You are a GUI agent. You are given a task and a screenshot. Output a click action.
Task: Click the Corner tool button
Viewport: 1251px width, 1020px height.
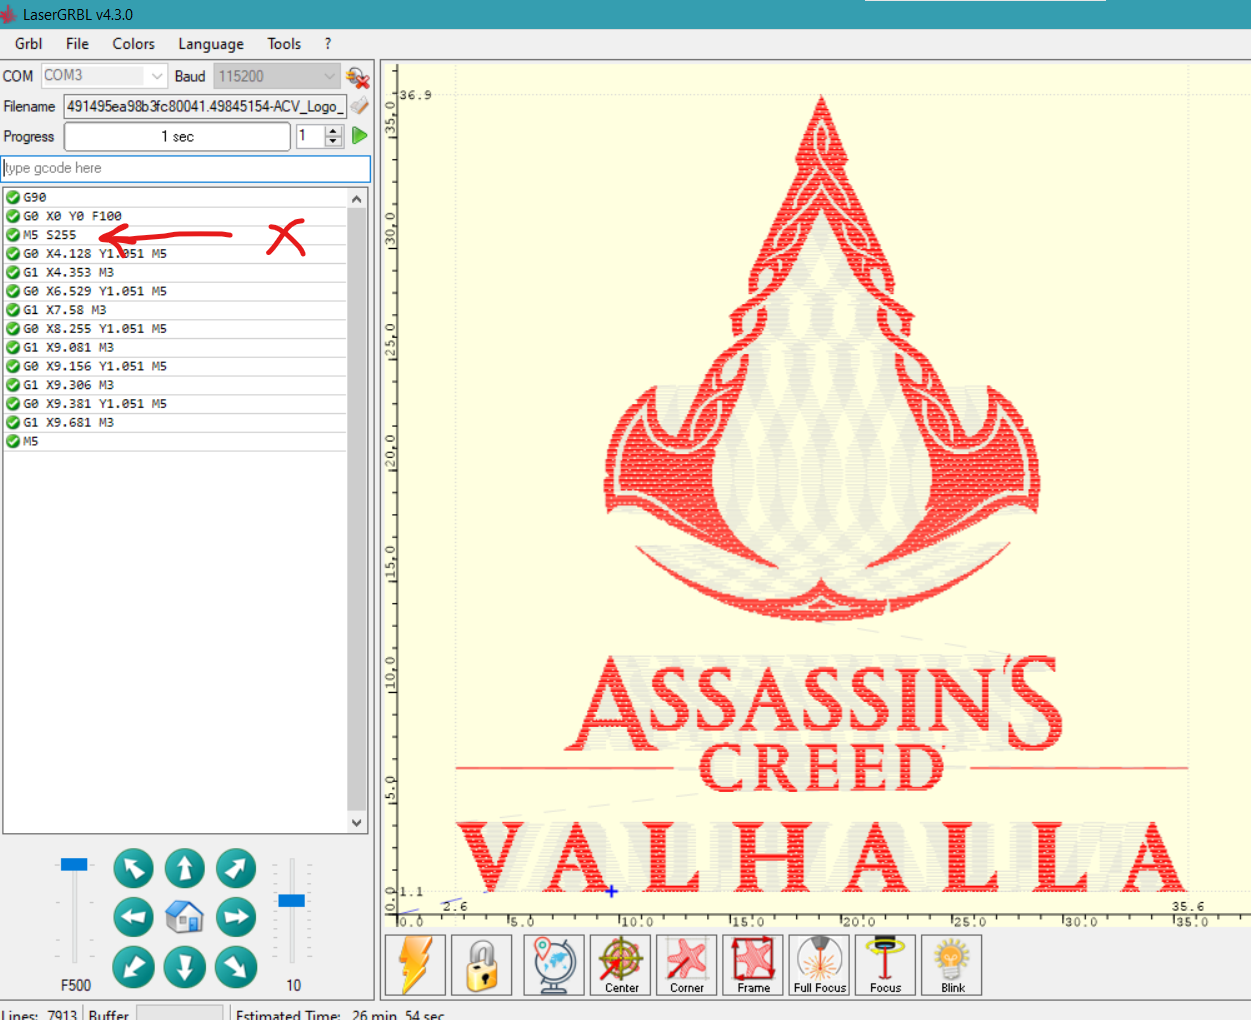(x=687, y=964)
